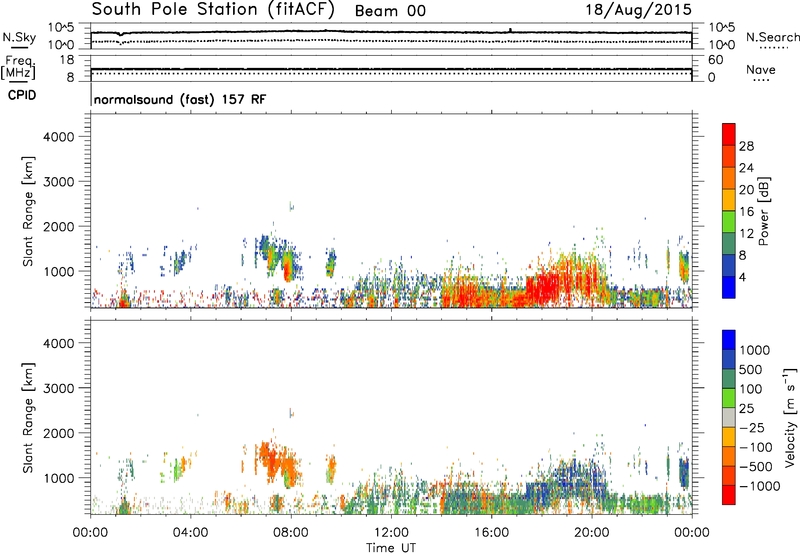
Task: Click the 16:00 time tick label
Action: click(x=491, y=533)
